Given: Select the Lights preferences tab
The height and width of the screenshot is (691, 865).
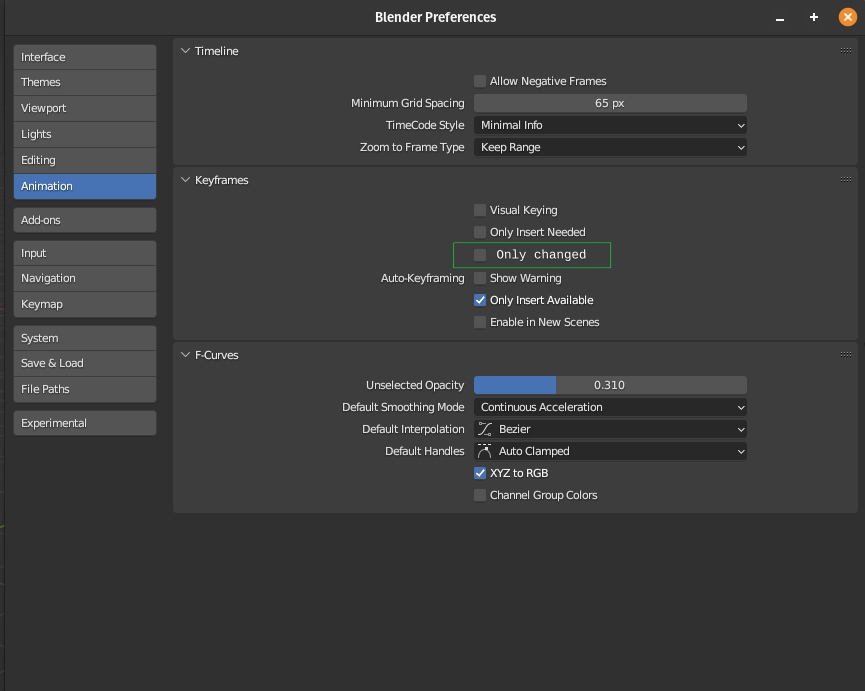Looking at the screenshot, I should click(85, 134).
